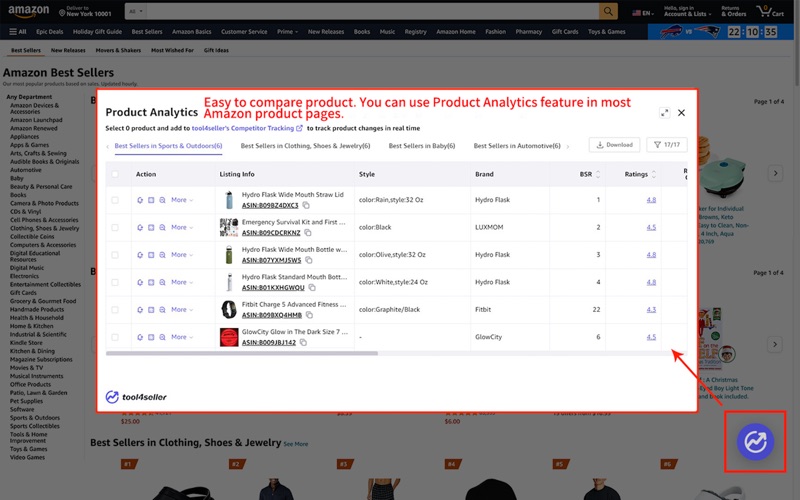Click See More beside Clothing, Shoes & Jewelry
Image resolution: width=800 pixels, height=500 pixels.
[x=295, y=444]
